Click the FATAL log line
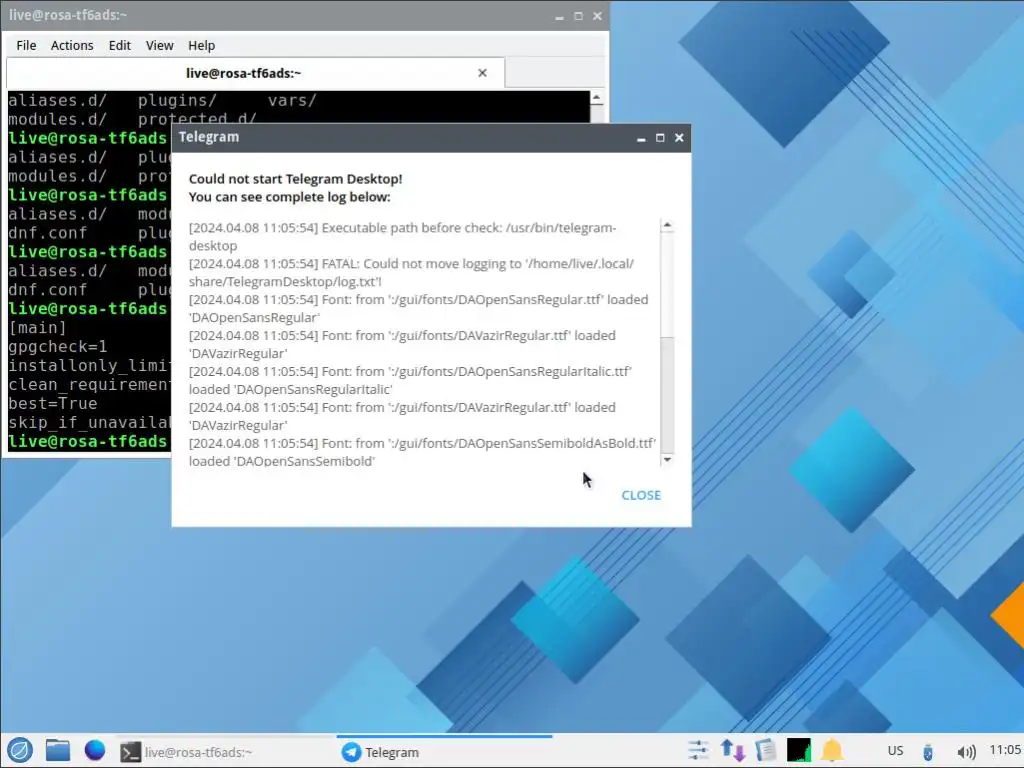Viewport: 1024px width, 768px height. 411,272
